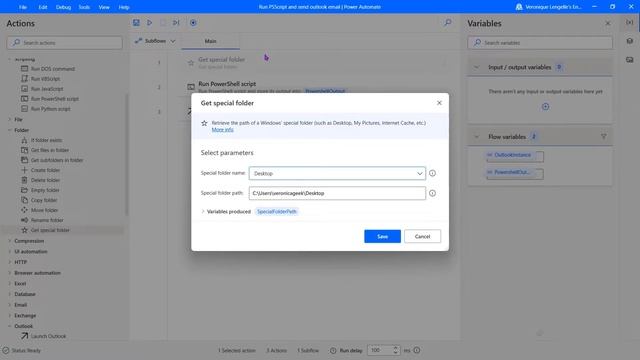Click the Save flow toolbar icon

click(136, 23)
